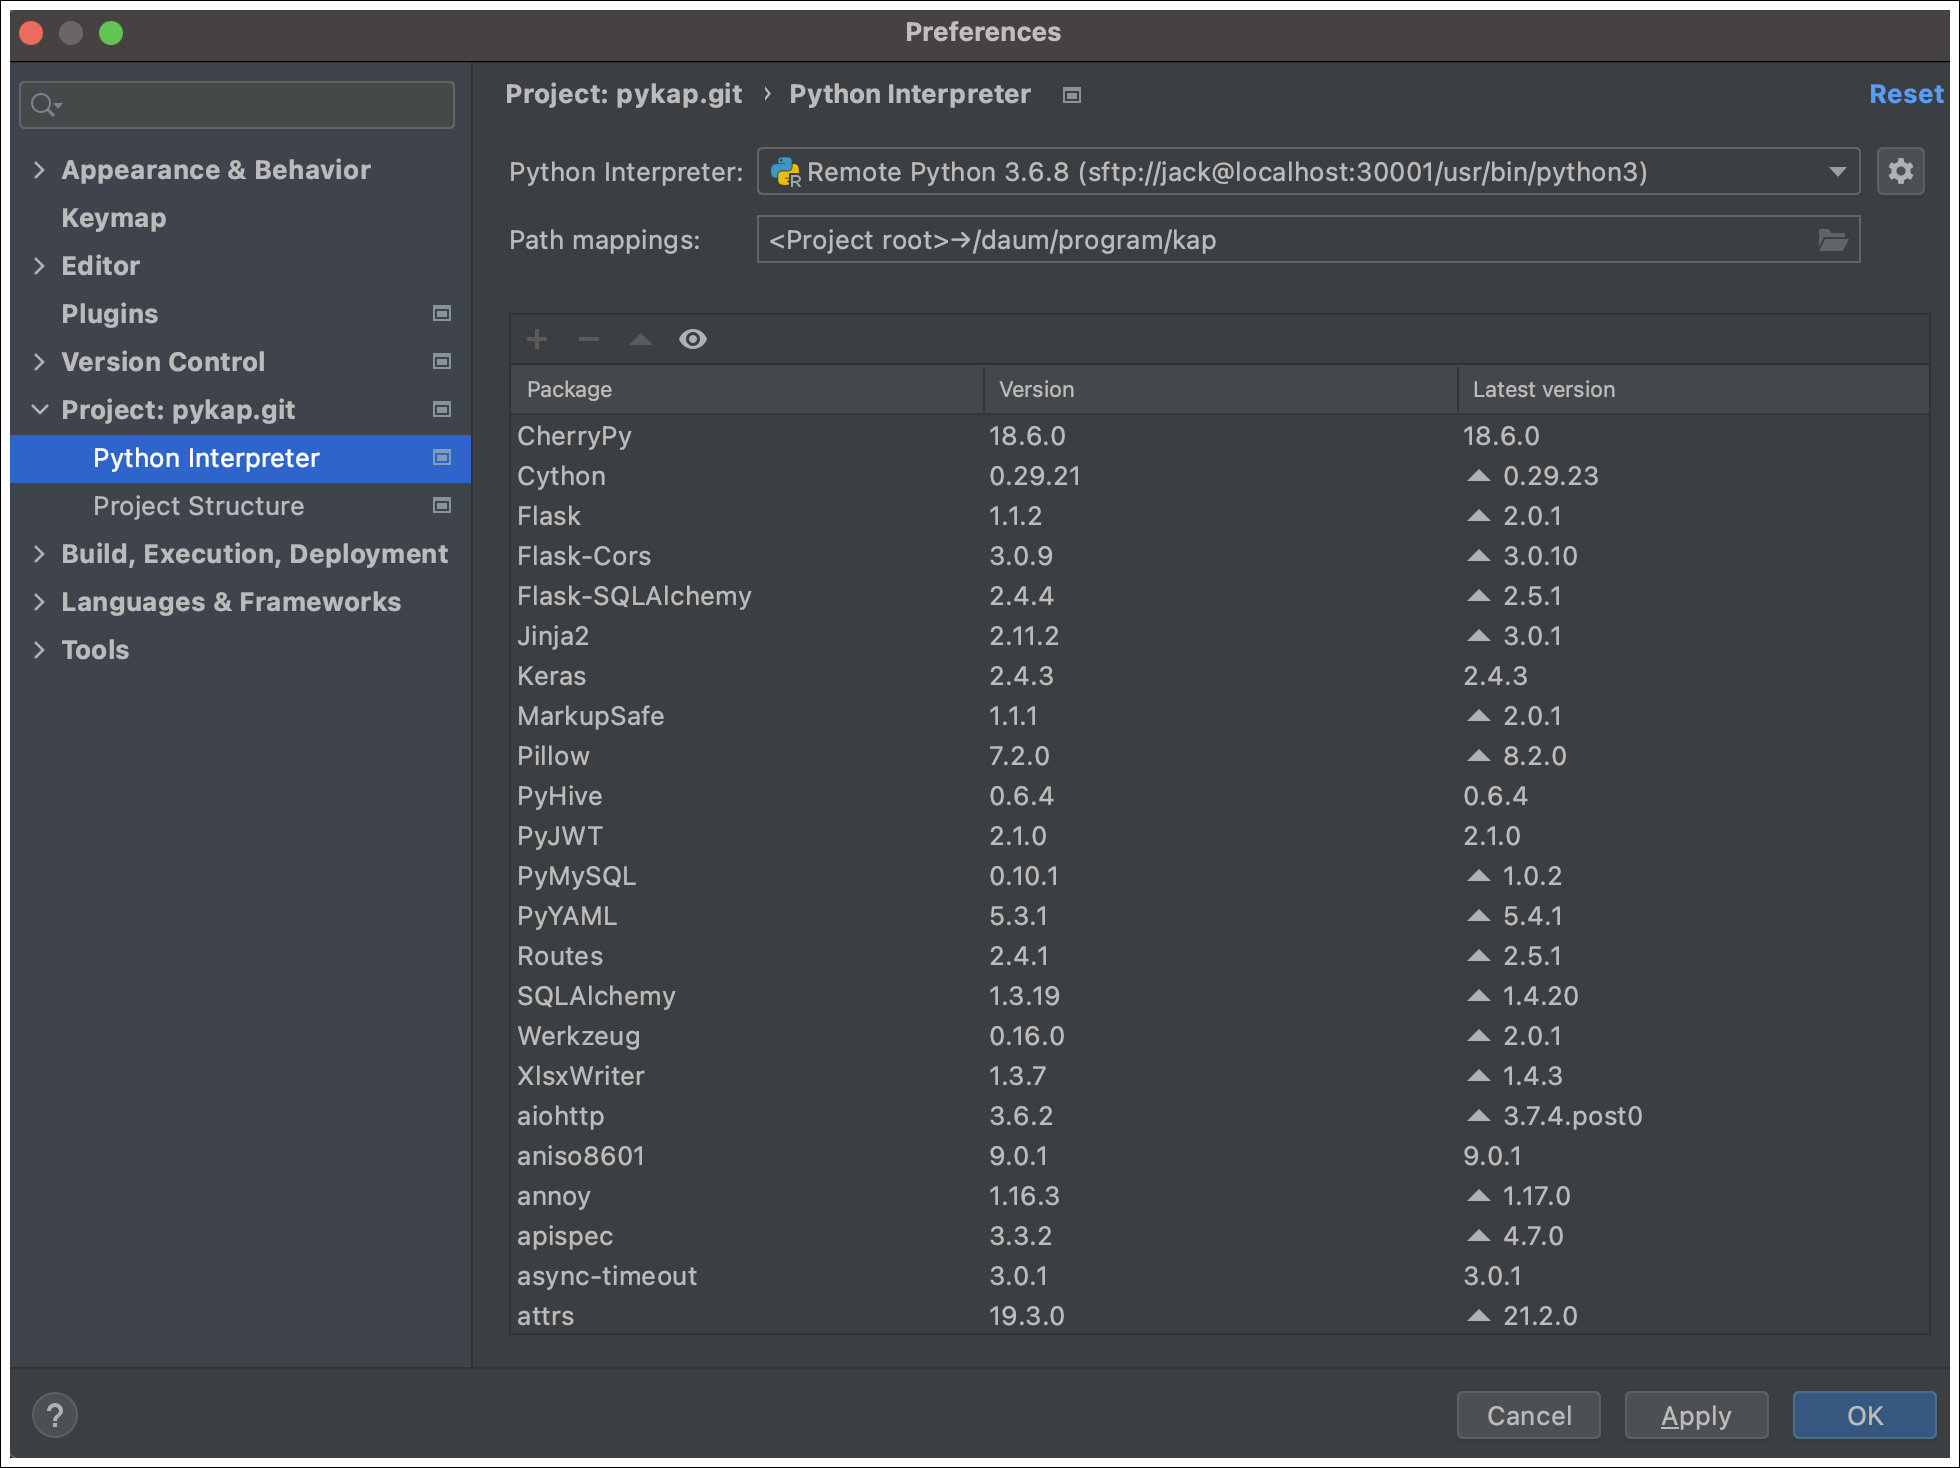Select the PyHive package row

click(x=1219, y=796)
